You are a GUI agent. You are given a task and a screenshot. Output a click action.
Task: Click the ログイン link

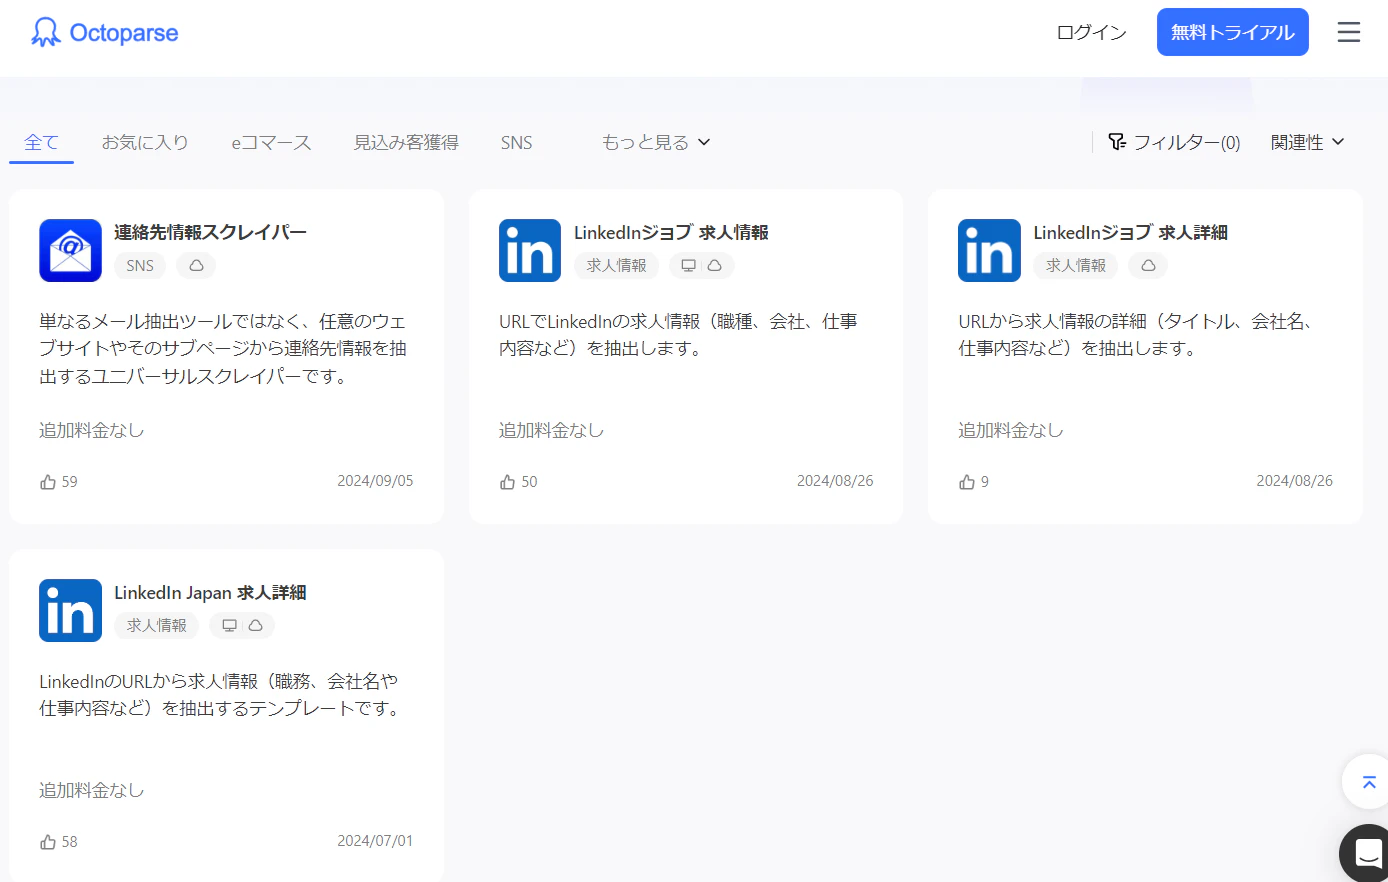tap(1091, 32)
